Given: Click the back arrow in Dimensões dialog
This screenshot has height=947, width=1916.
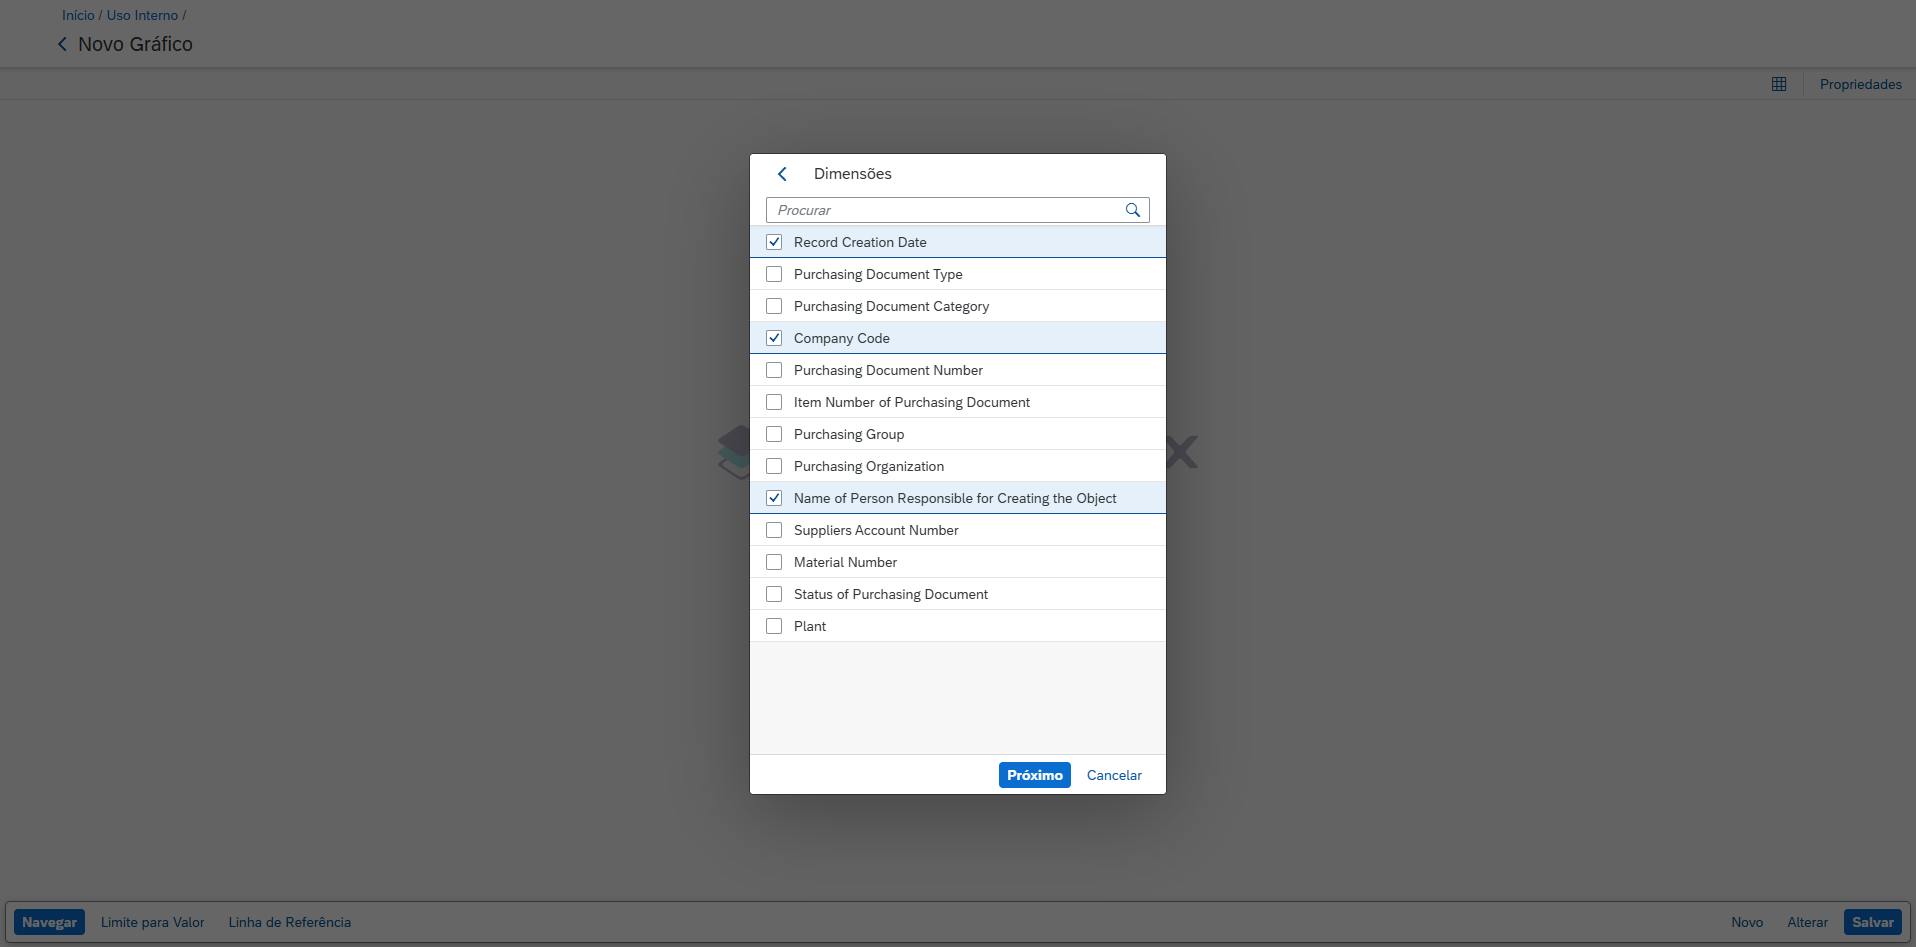Looking at the screenshot, I should [x=782, y=174].
